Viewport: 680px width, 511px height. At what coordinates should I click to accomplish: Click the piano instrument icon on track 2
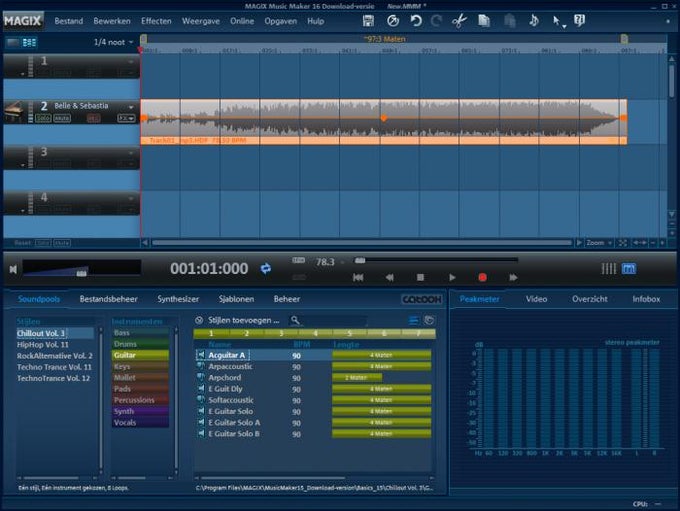[13, 112]
